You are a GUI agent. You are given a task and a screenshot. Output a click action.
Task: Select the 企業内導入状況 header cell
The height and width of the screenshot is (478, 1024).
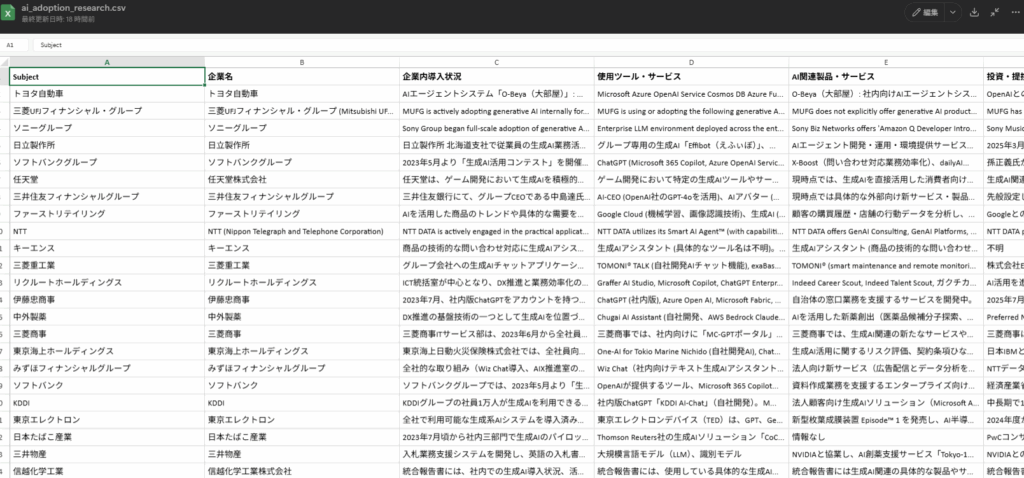click(x=497, y=76)
